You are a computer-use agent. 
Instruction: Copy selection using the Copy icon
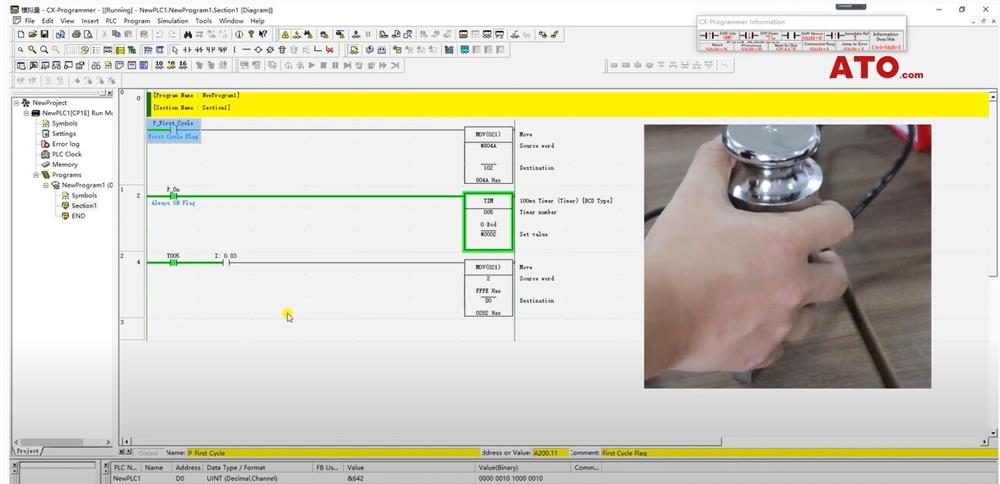click(116, 34)
